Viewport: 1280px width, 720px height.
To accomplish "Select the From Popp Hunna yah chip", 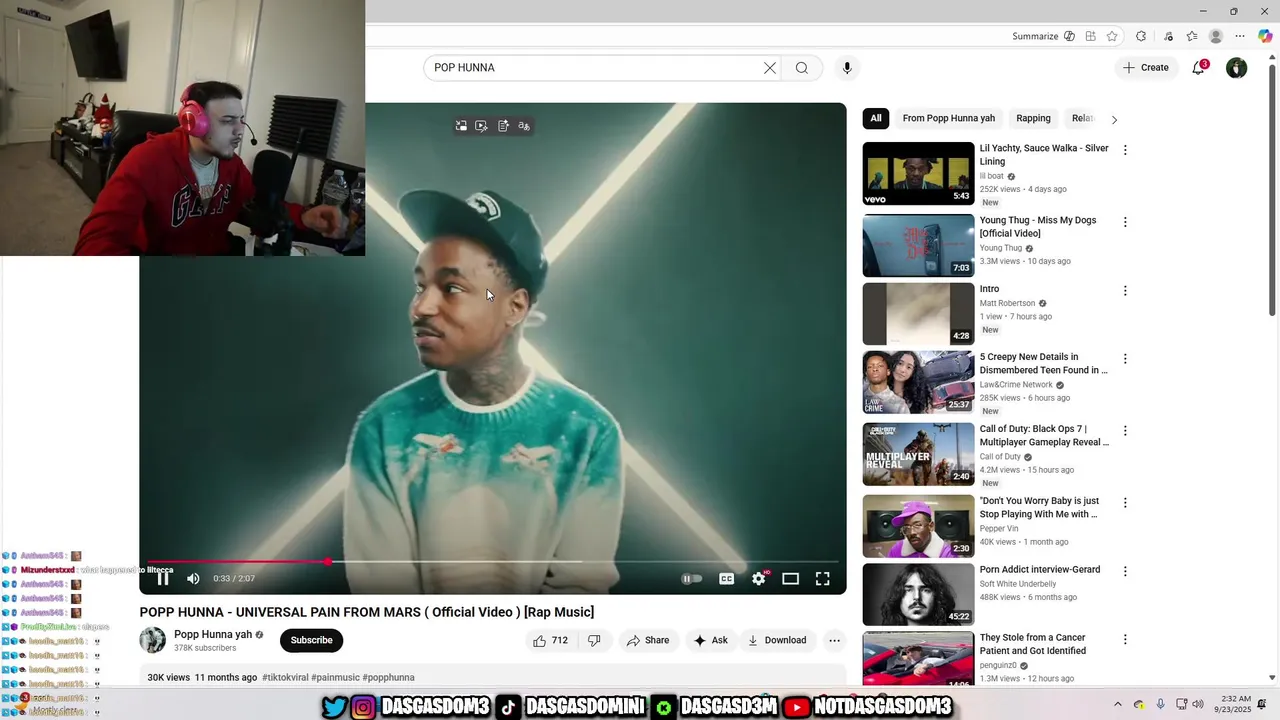I will (949, 118).
